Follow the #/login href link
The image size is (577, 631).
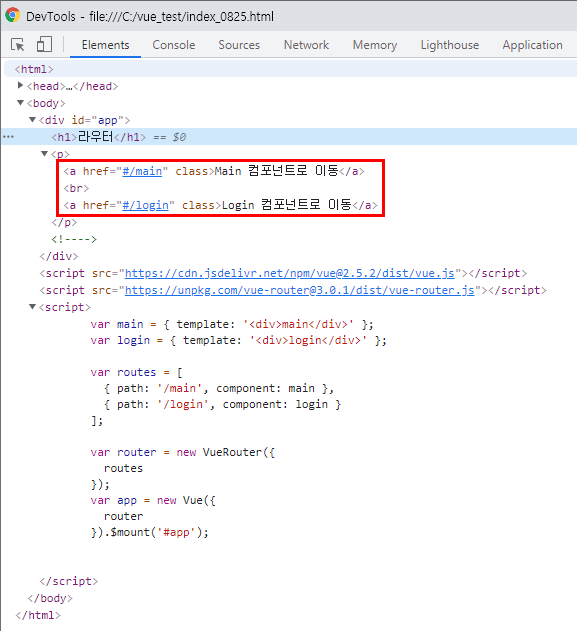point(145,205)
